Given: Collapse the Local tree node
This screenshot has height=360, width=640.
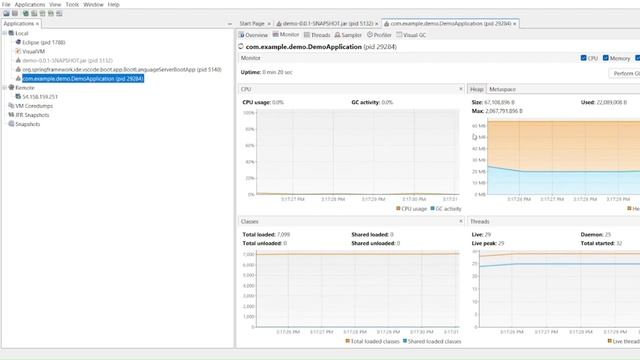Looking at the screenshot, I should coord(4,33).
